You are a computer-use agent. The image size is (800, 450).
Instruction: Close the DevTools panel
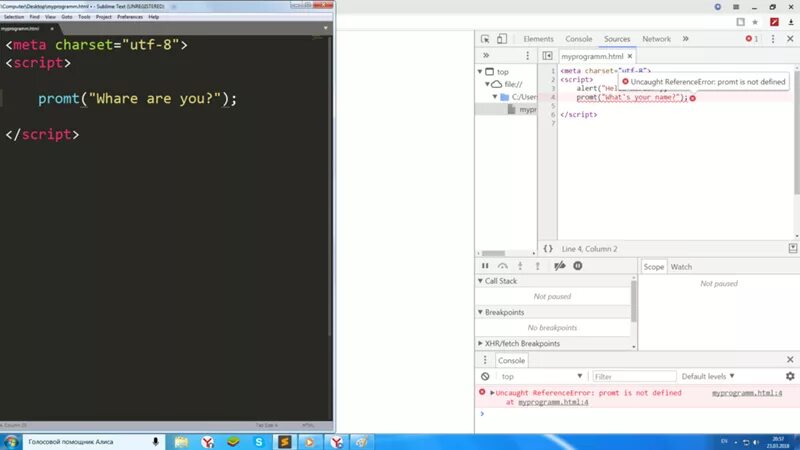(x=790, y=39)
